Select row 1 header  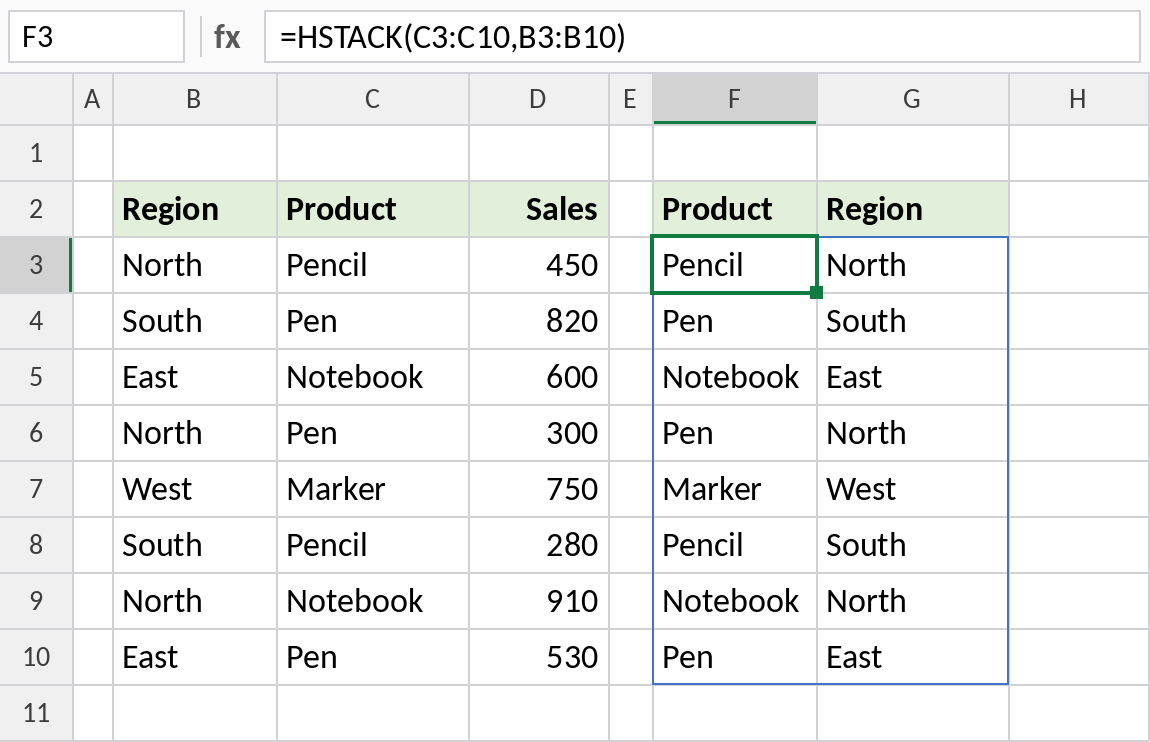pos(36,153)
